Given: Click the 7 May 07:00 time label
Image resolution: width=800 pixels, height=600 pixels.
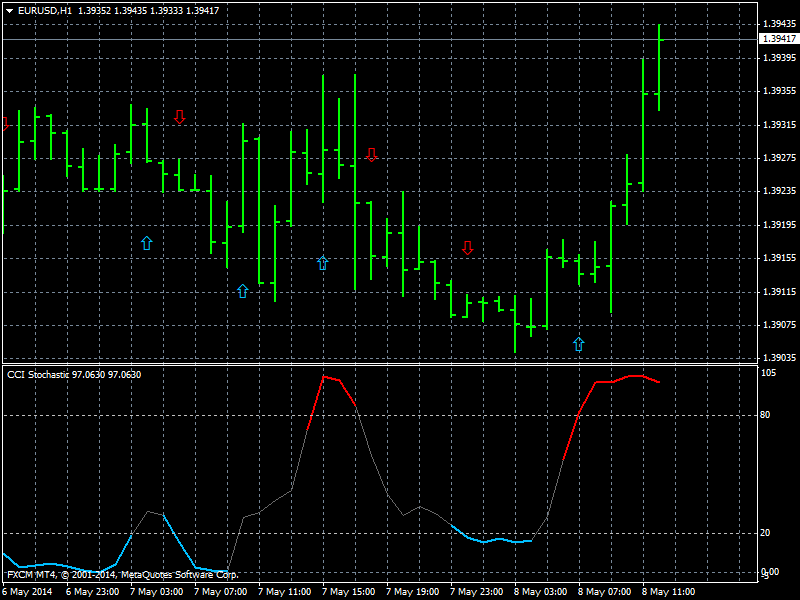Looking at the screenshot, I should [x=220, y=592].
